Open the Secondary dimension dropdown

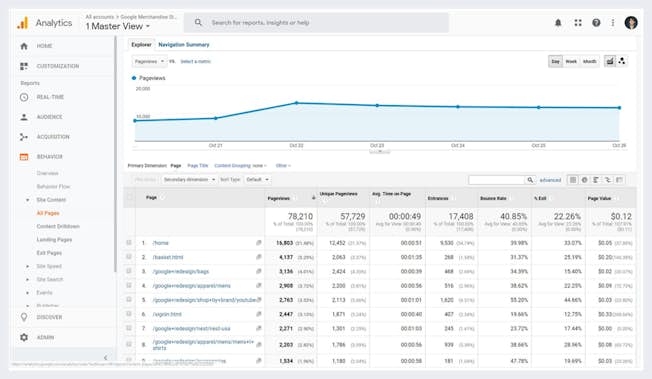pos(189,180)
